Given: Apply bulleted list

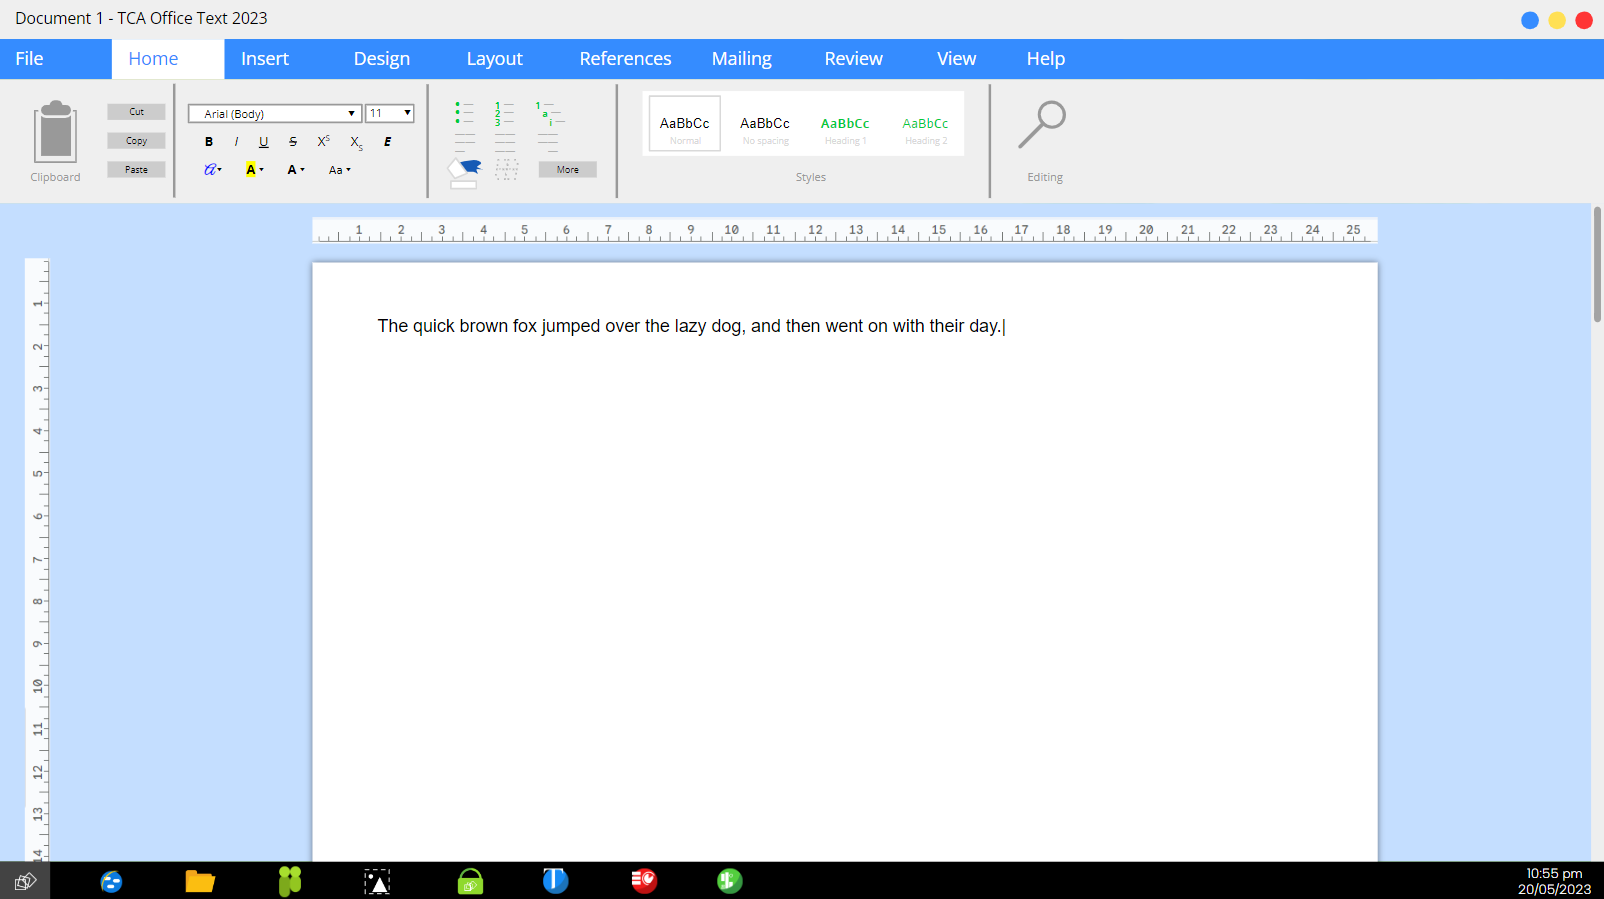Looking at the screenshot, I should 464,112.
